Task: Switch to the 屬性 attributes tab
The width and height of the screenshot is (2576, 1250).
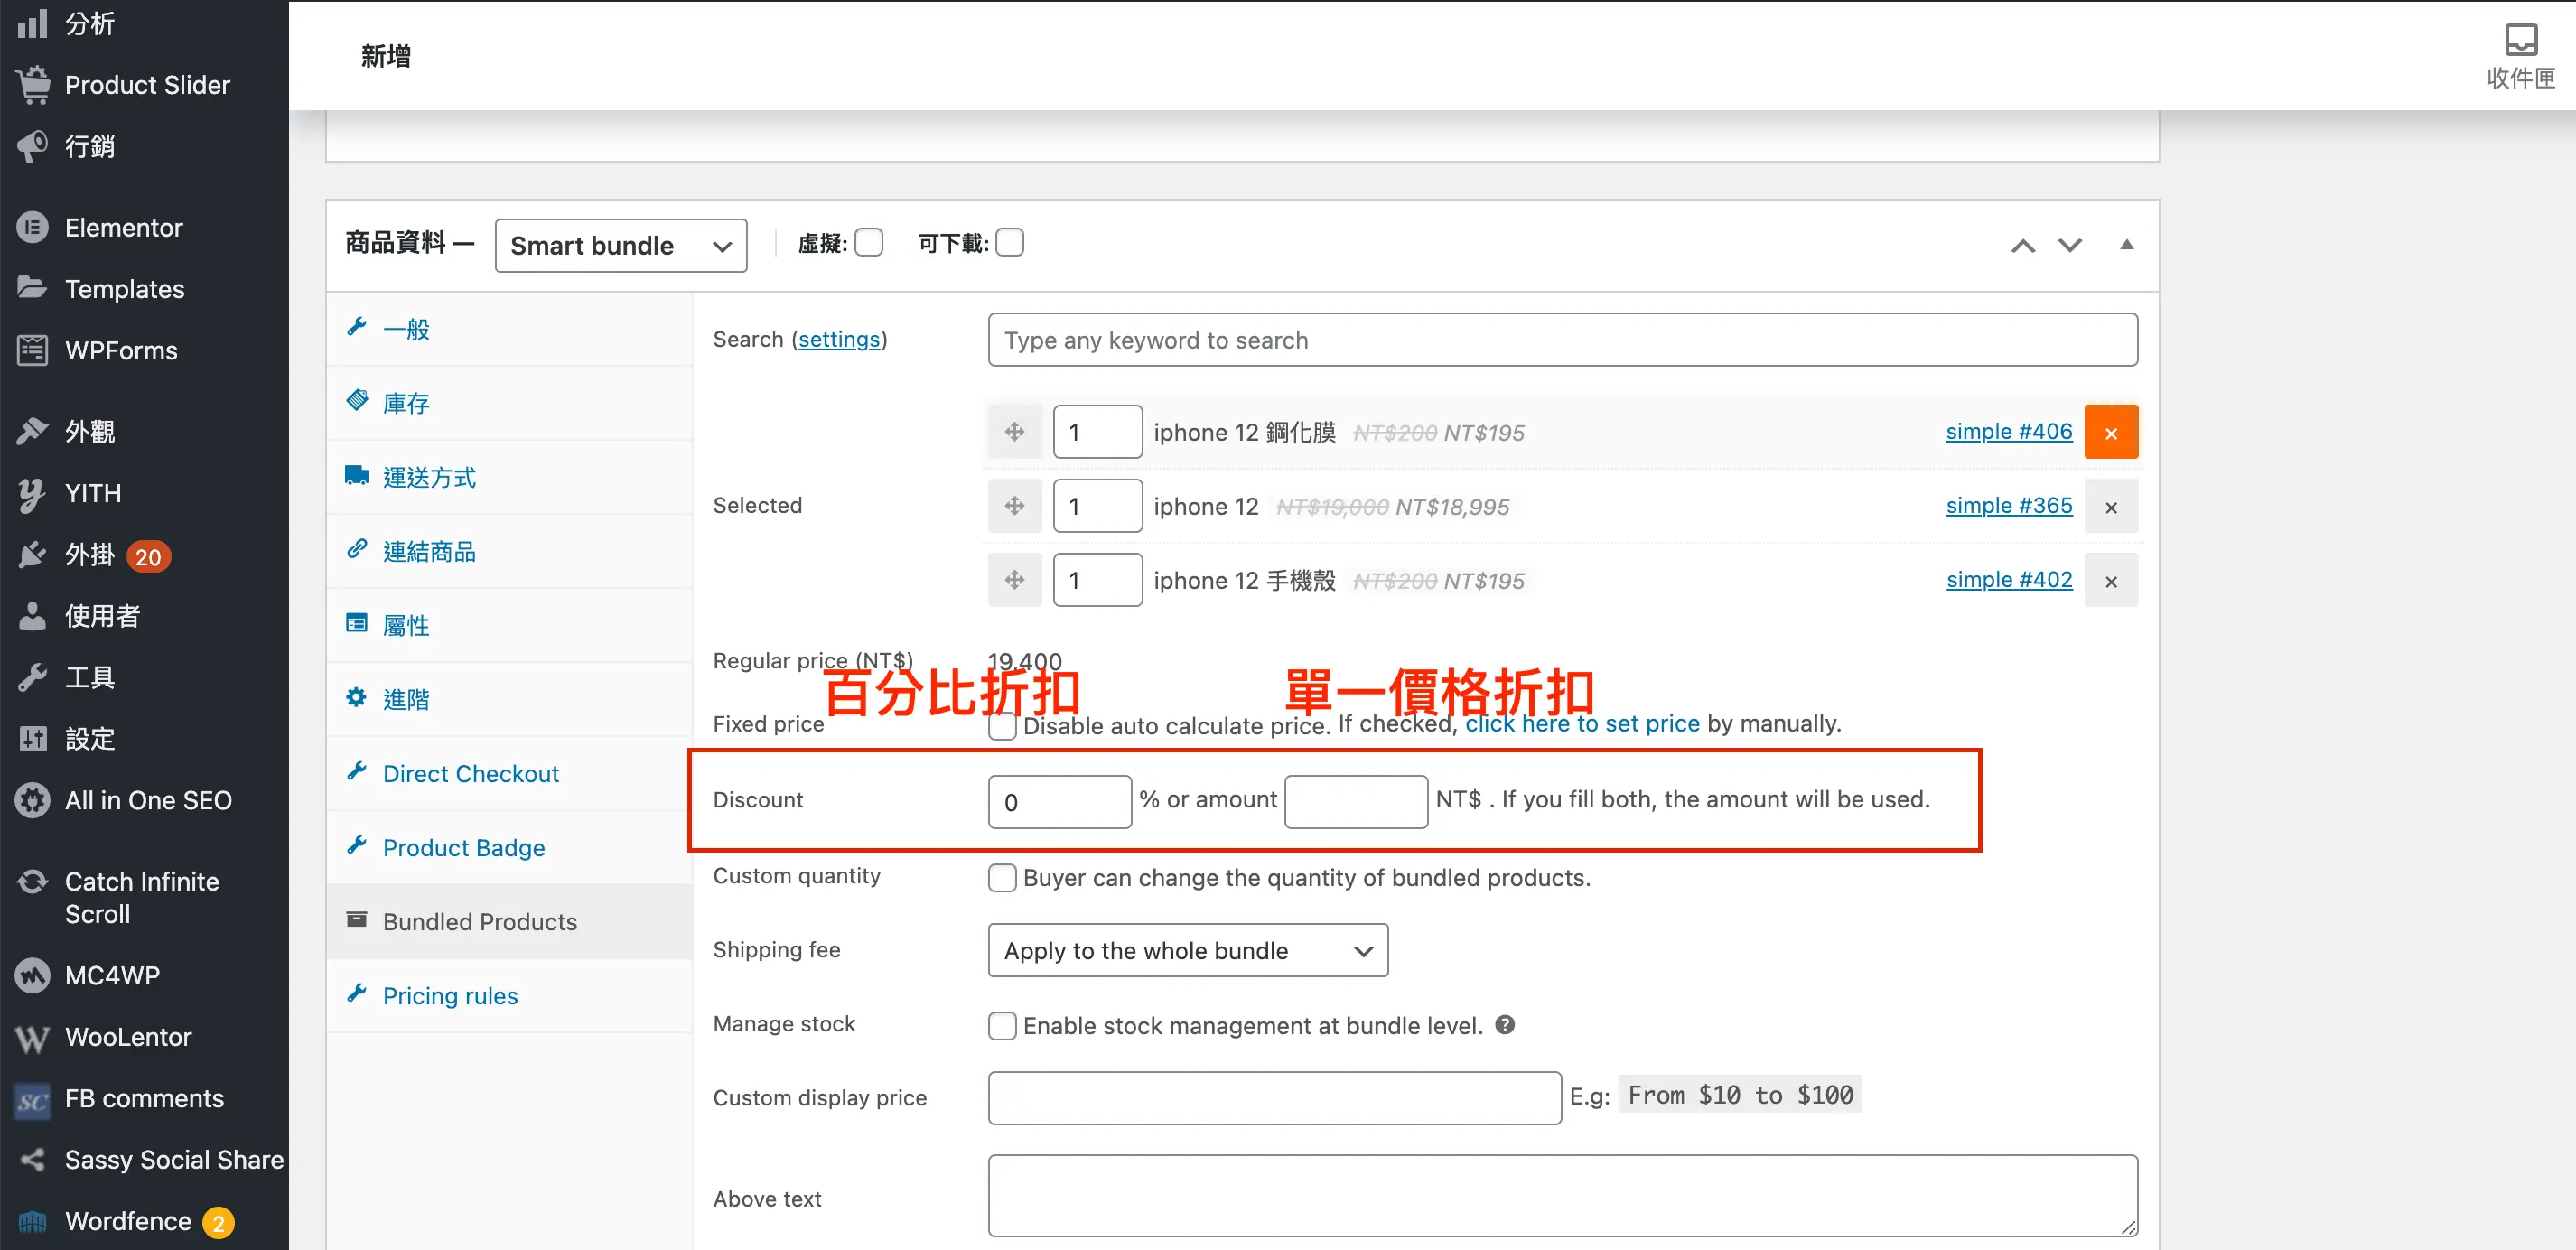Action: 509,625
